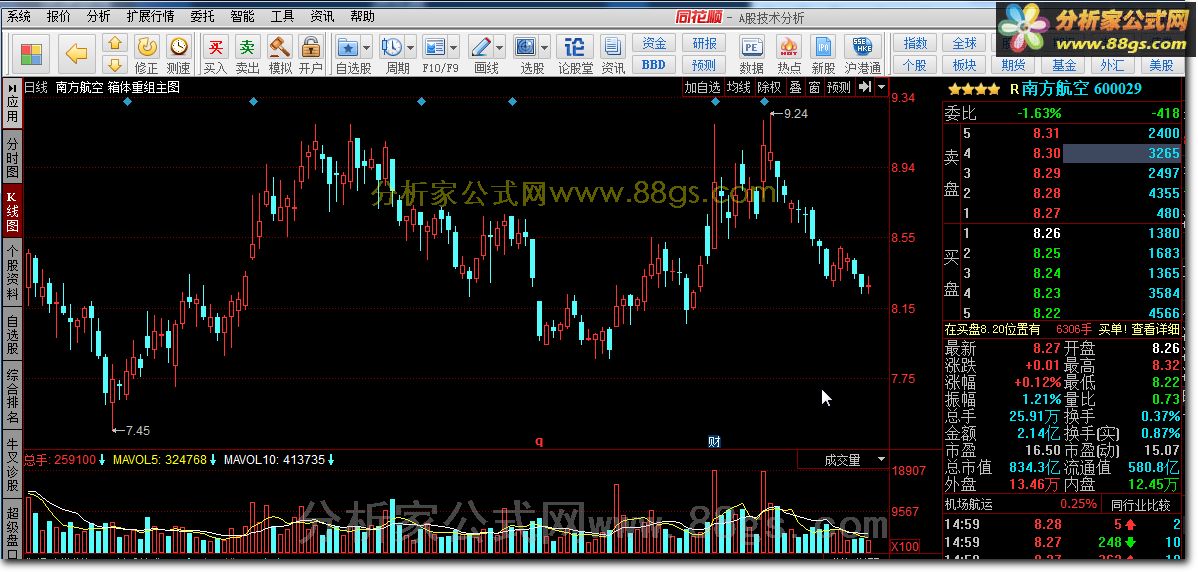The width and height of the screenshot is (1198, 572).
Task: Open the 查看详细 link in order notice
Action: [x=1156, y=329]
